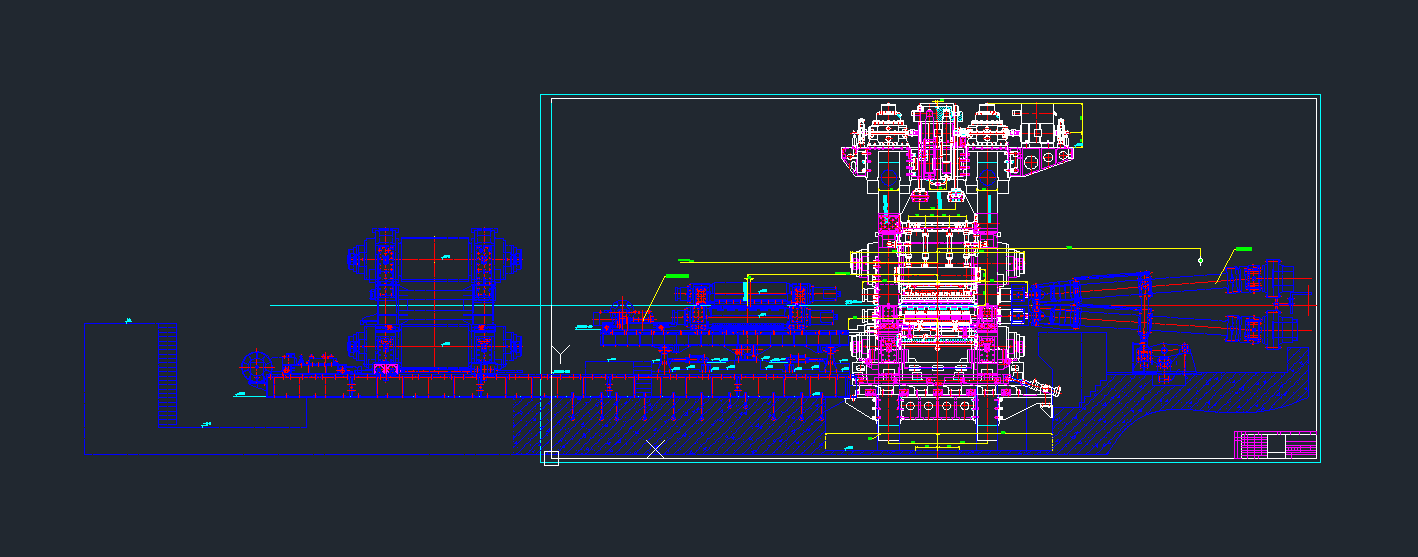The height and width of the screenshot is (557, 1418).
Task: Select the green leader label above the drive spindles
Action: [x=1244, y=248]
